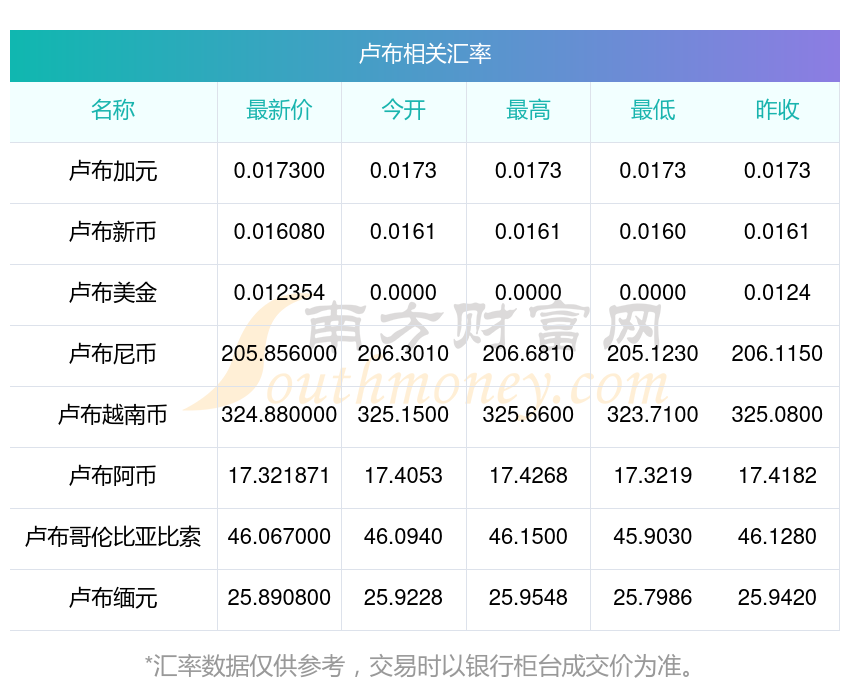
Task: Select the 最新价 column header
Action: point(279,111)
